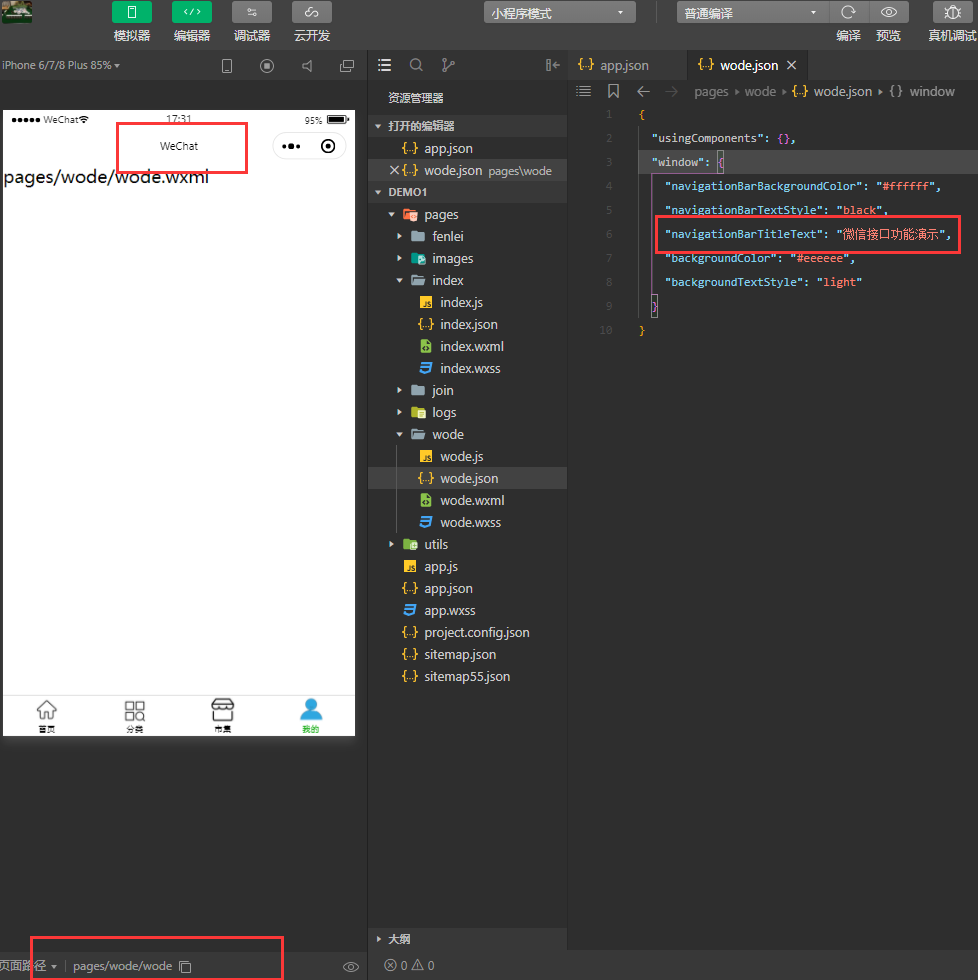Open iPhone 6/7/8 Plus device dropdown
Viewport: 978px width, 980px height.
pos(61,65)
